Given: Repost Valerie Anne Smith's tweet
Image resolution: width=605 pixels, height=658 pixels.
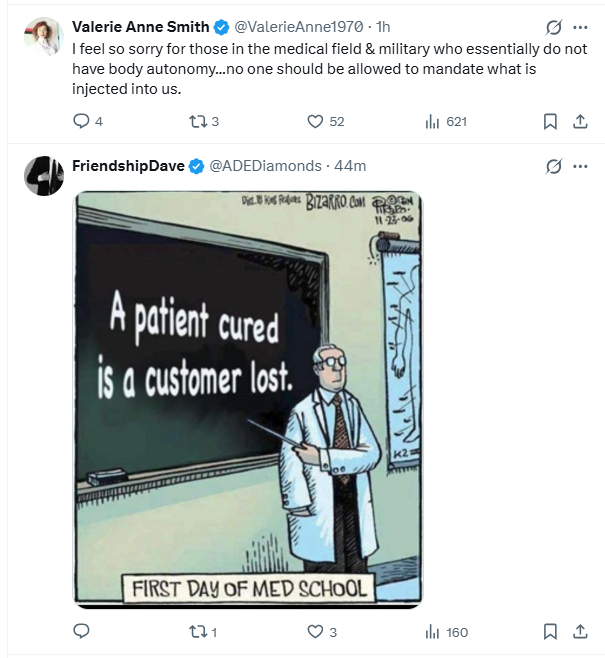Looking at the screenshot, I should 198,121.
